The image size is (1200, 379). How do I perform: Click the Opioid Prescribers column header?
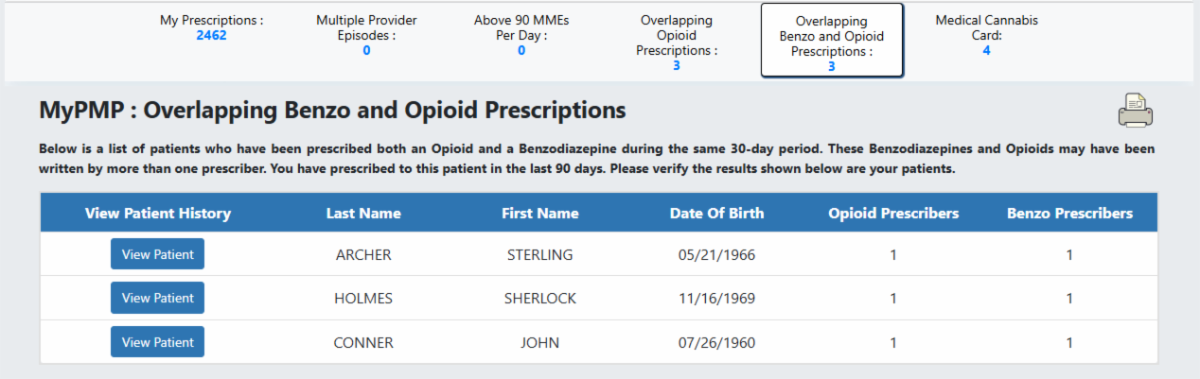(x=894, y=213)
